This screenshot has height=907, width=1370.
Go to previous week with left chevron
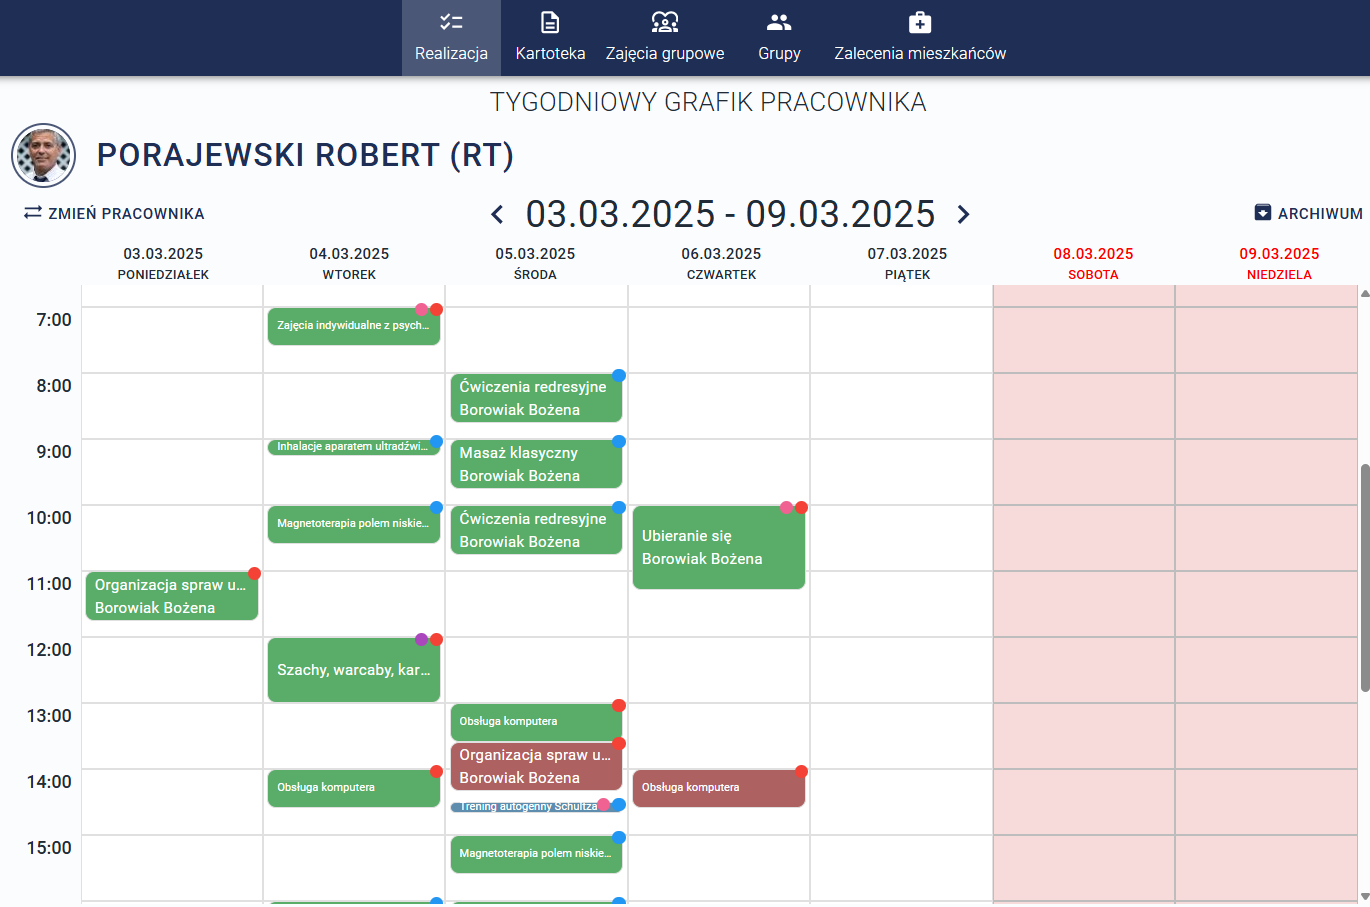pyautogui.click(x=497, y=215)
